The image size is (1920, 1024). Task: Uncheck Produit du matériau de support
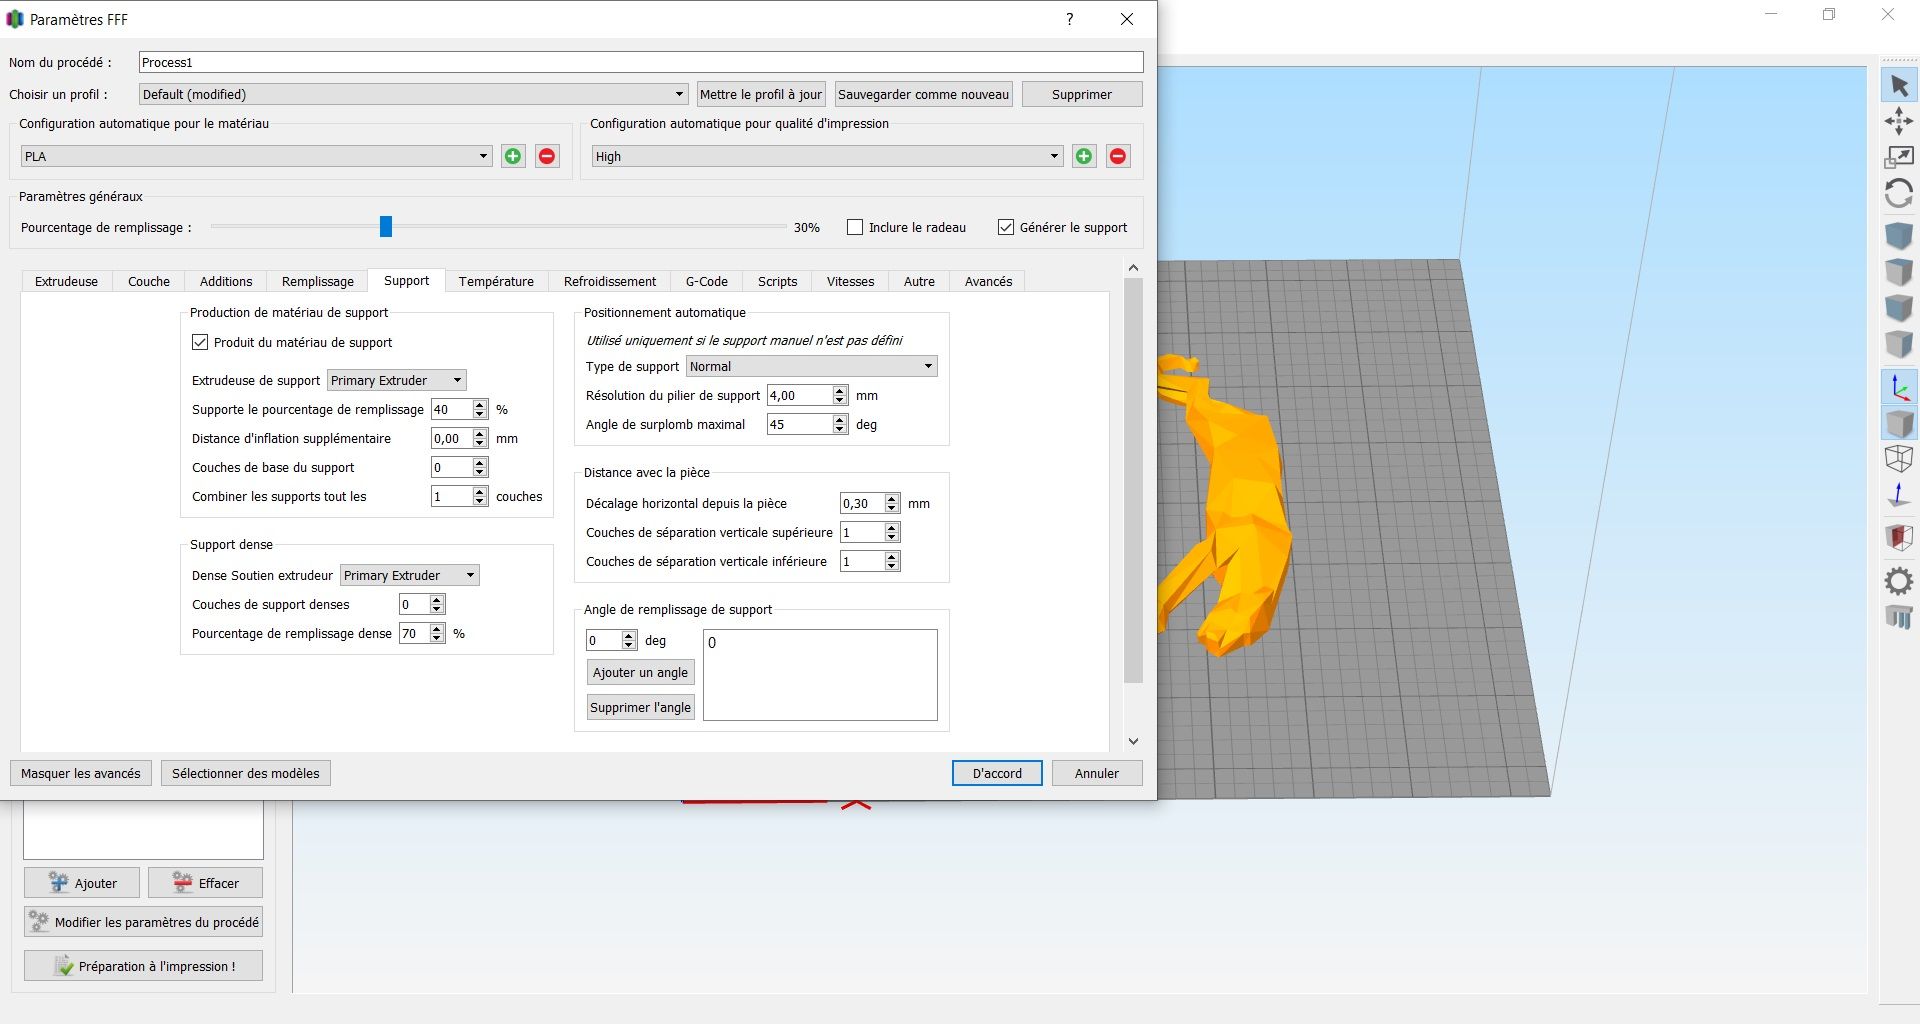[200, 342]
